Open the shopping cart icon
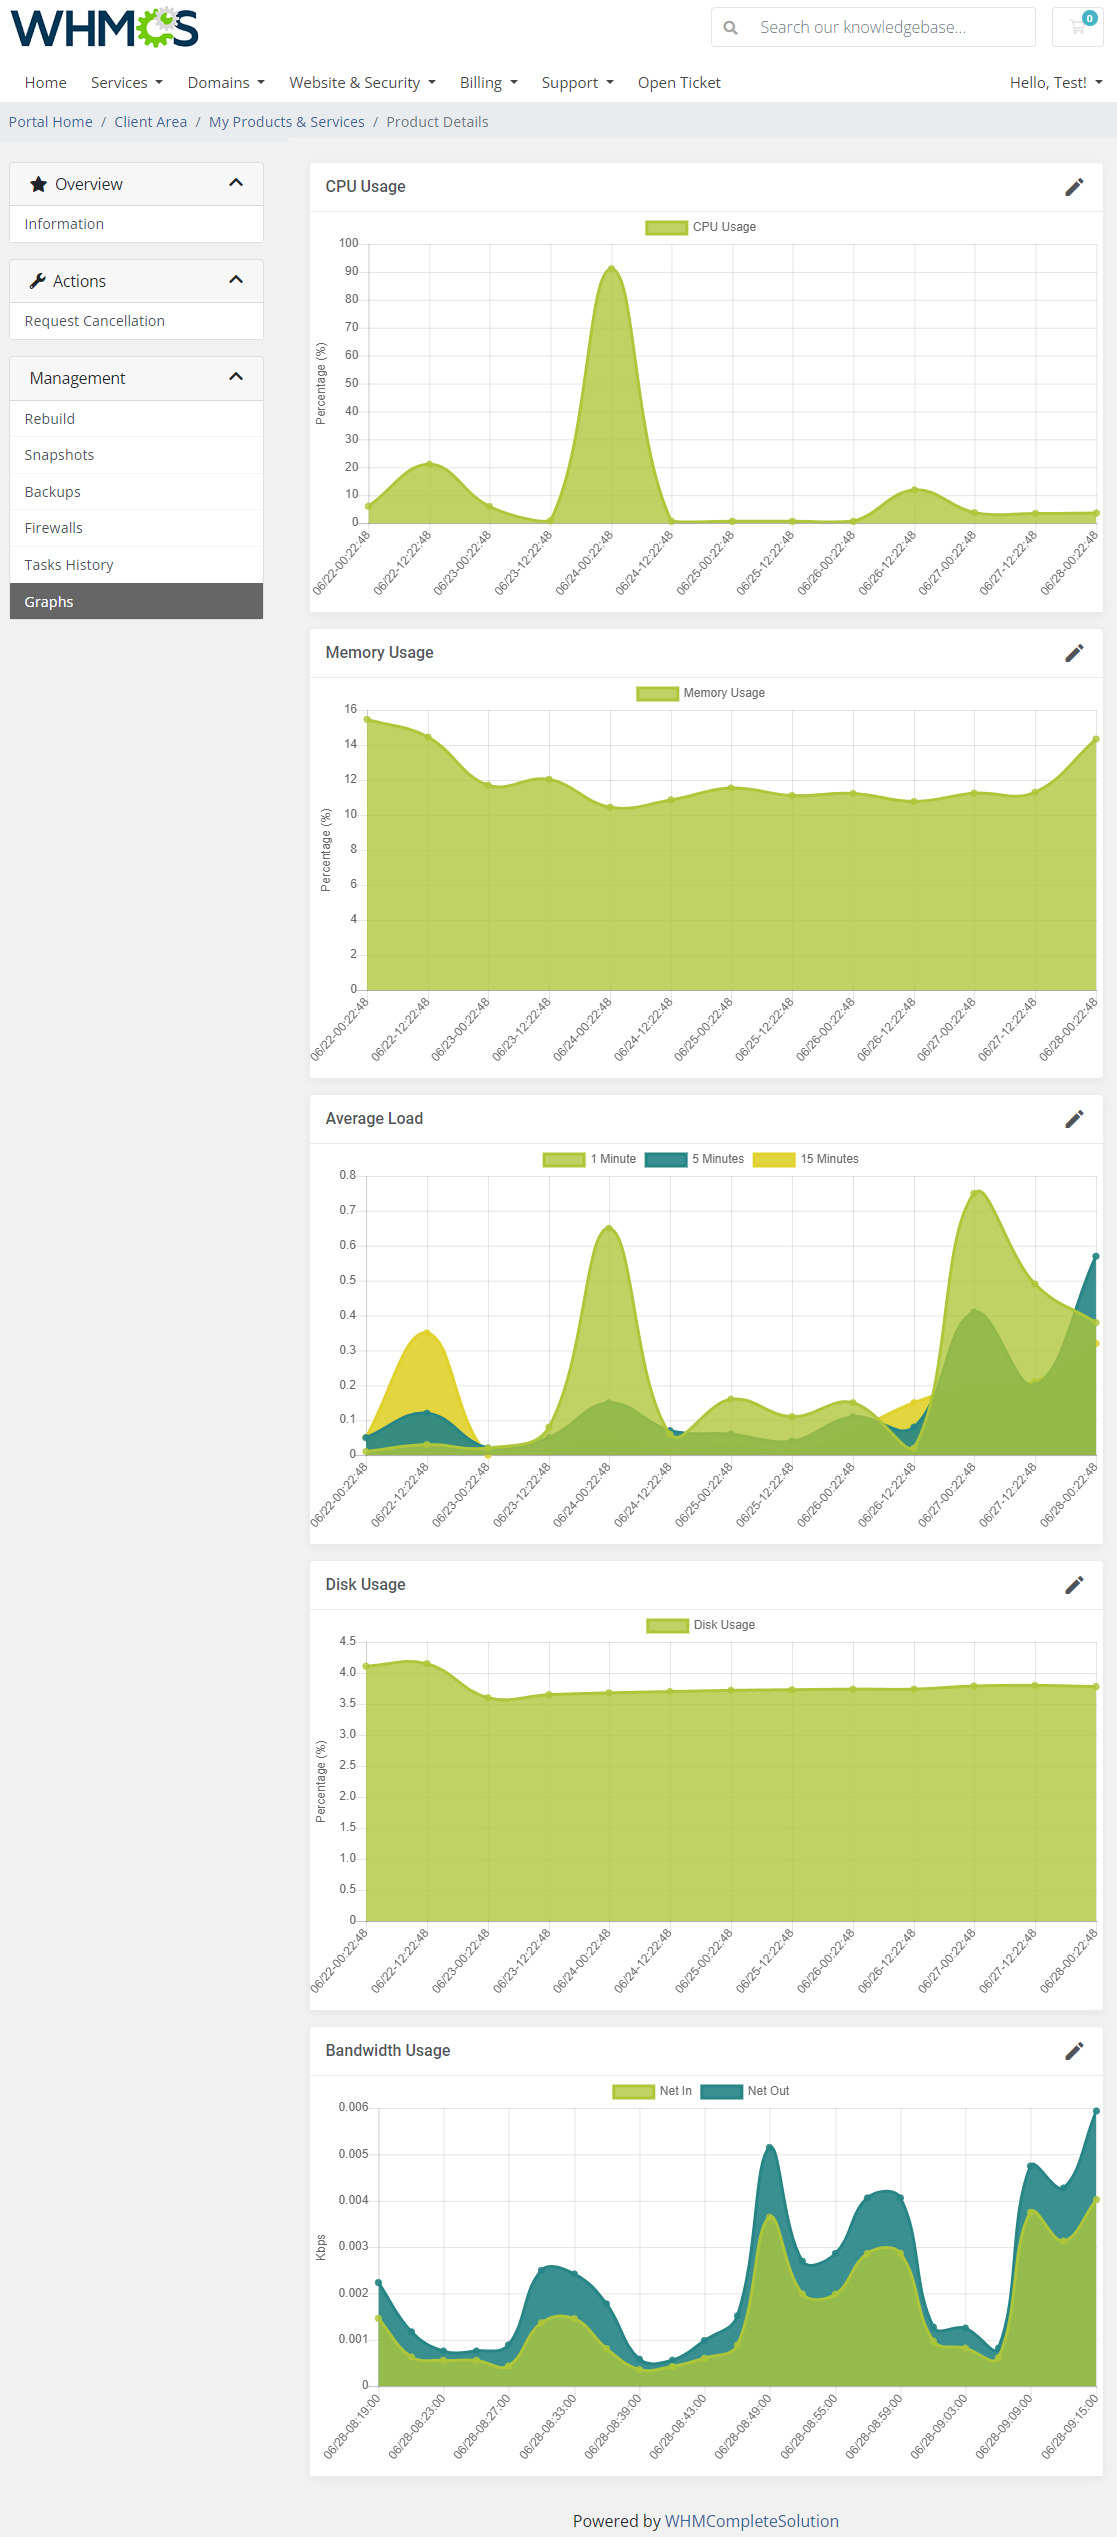The image size is (1117, 2537). [1077, 27]
